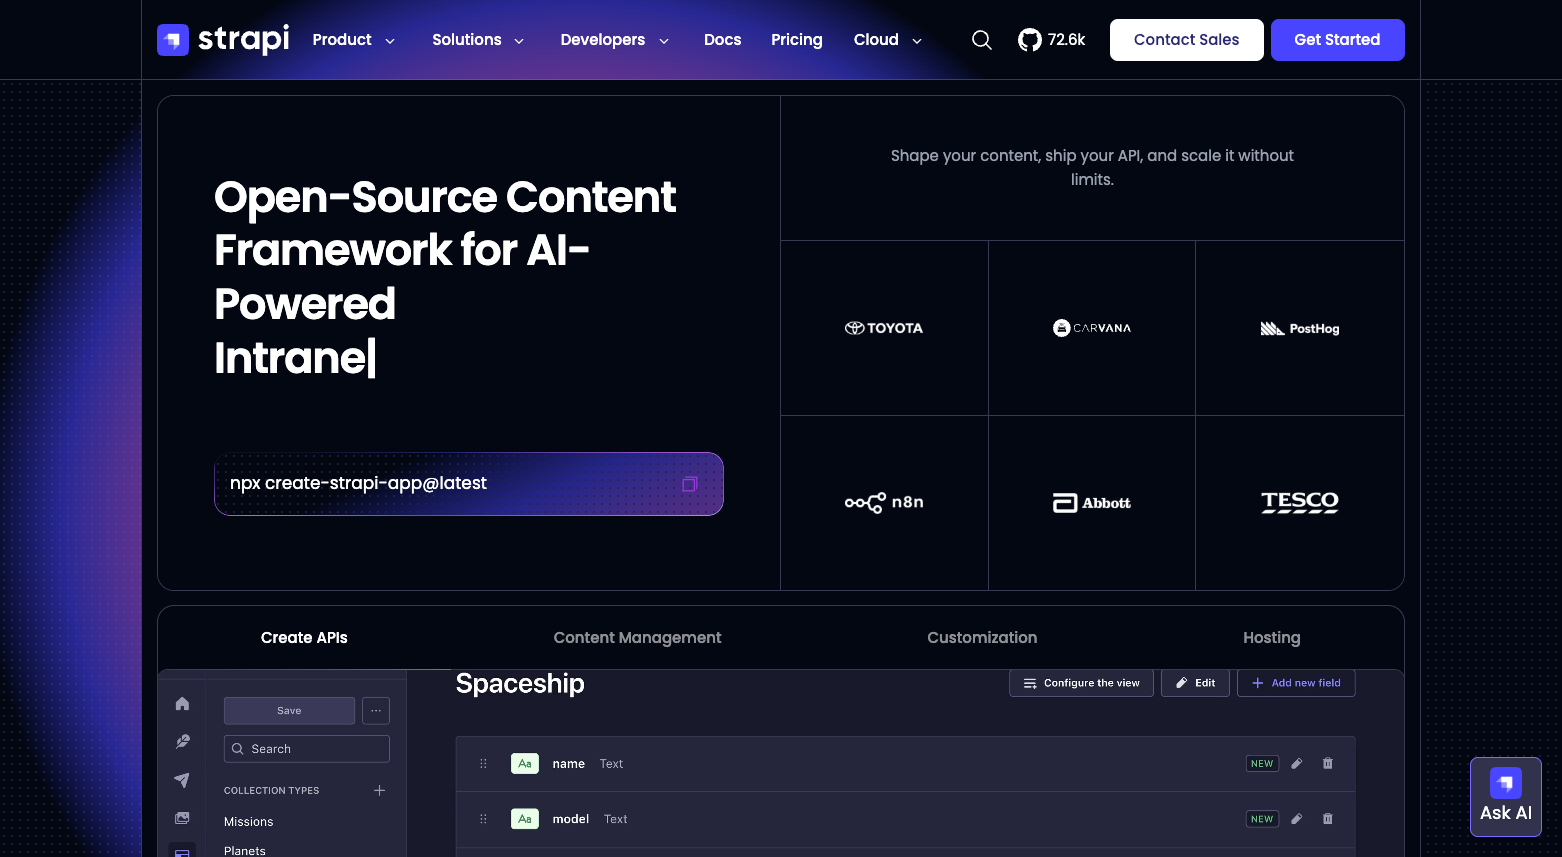Click the Aa text icon beside name
Screen dimensions: 1562x857
[525, 764]
